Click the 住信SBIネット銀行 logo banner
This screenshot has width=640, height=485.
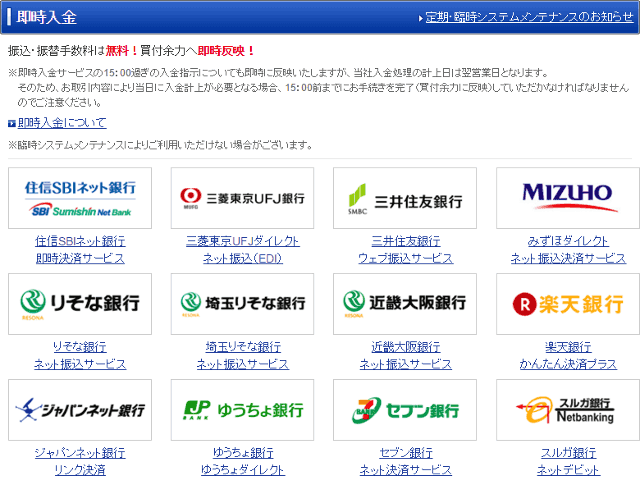tap(80, 198)
